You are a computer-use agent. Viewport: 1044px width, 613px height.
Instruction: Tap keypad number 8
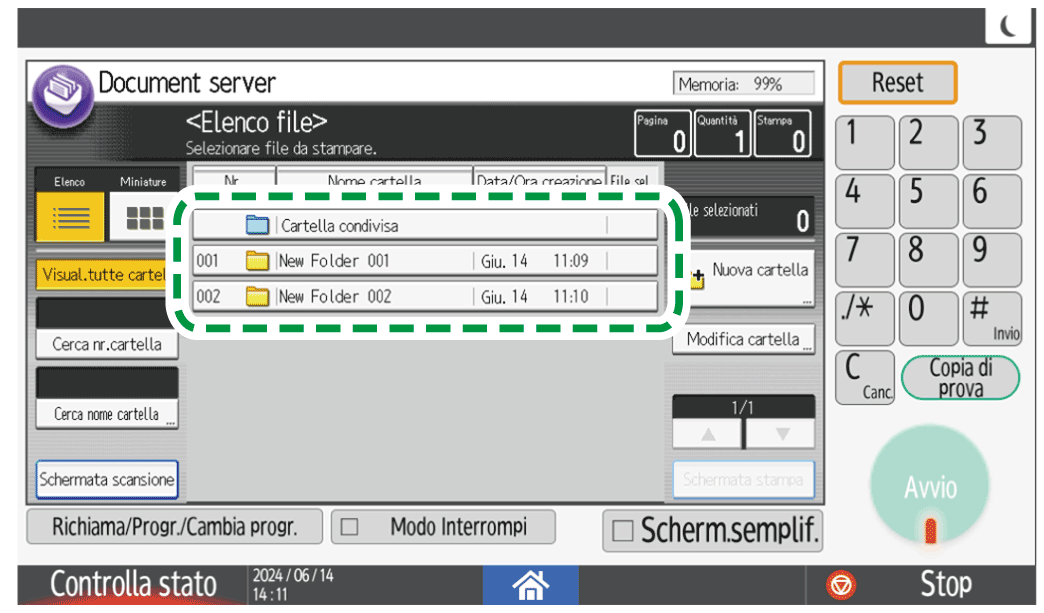[x=929, y=259]
